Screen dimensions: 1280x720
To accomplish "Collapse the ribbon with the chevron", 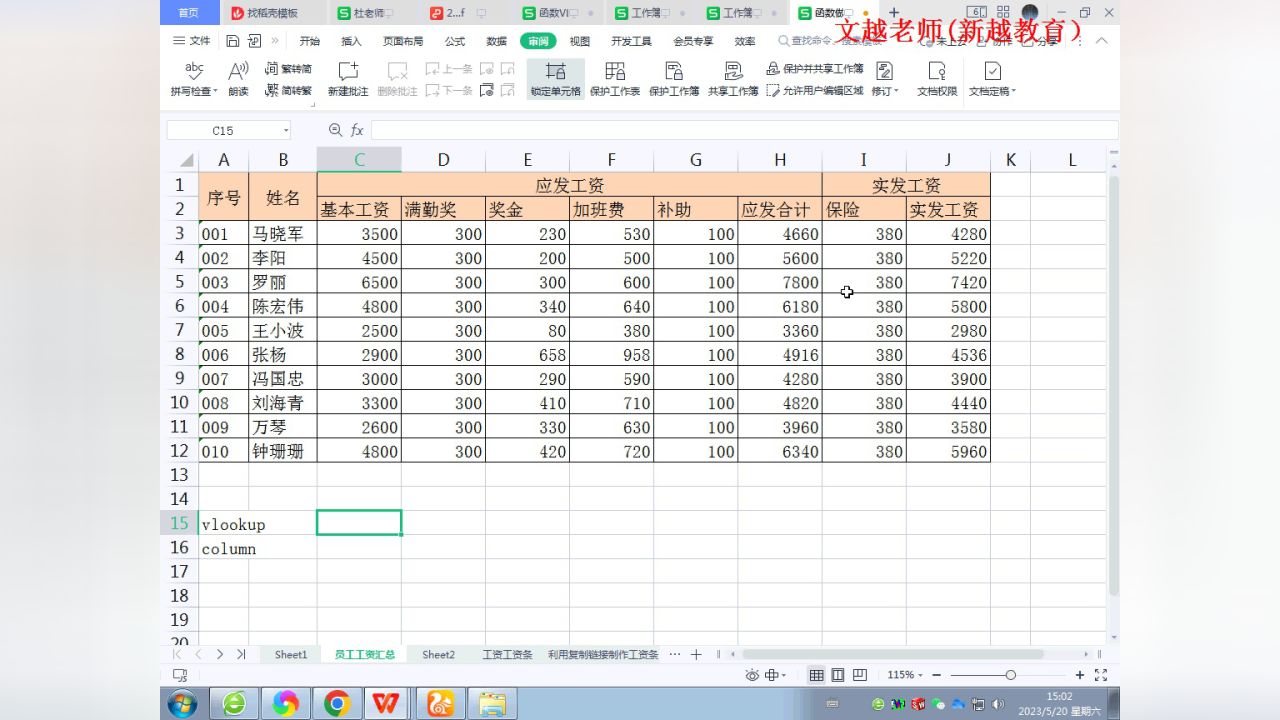I will [1101, 41].
